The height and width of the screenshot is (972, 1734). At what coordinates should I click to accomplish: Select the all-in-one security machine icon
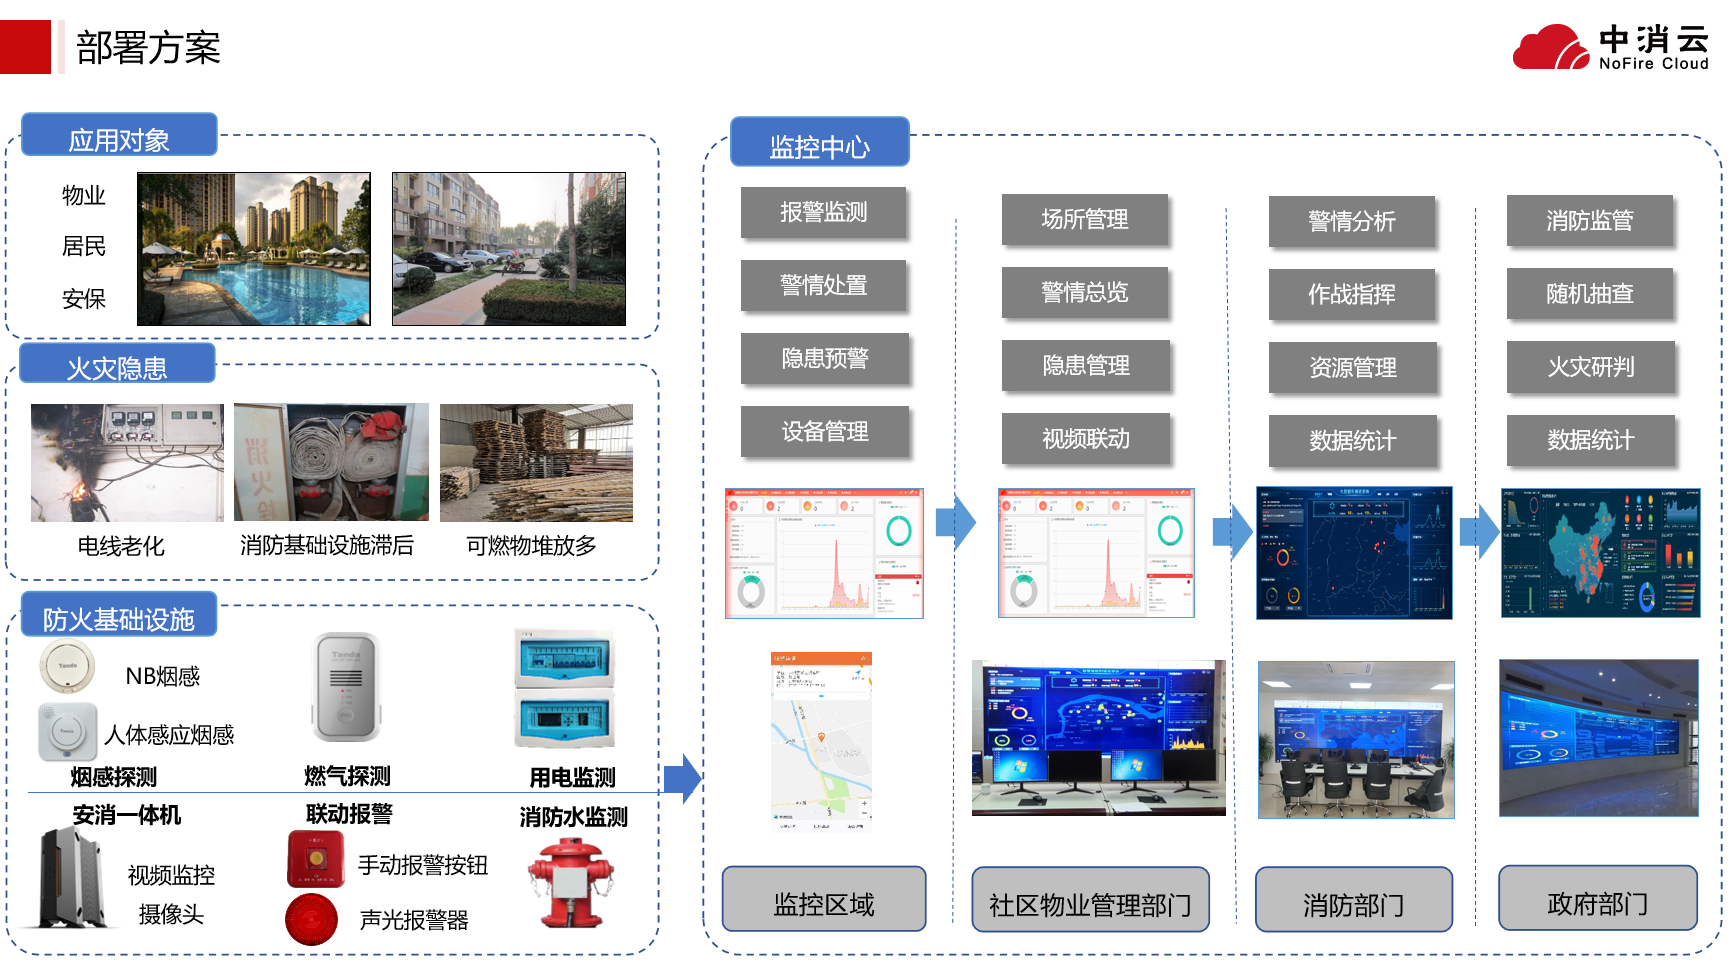click(72, 879)
